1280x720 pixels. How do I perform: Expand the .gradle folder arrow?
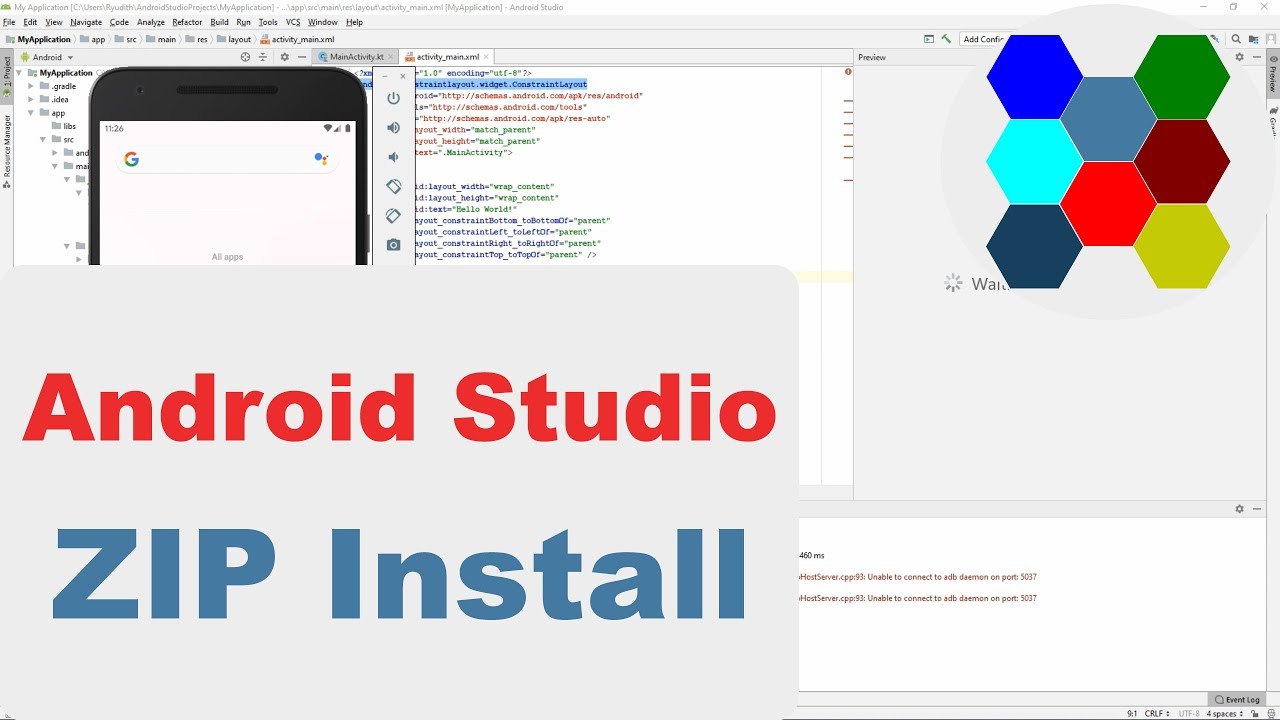click(x=31, y=86)
